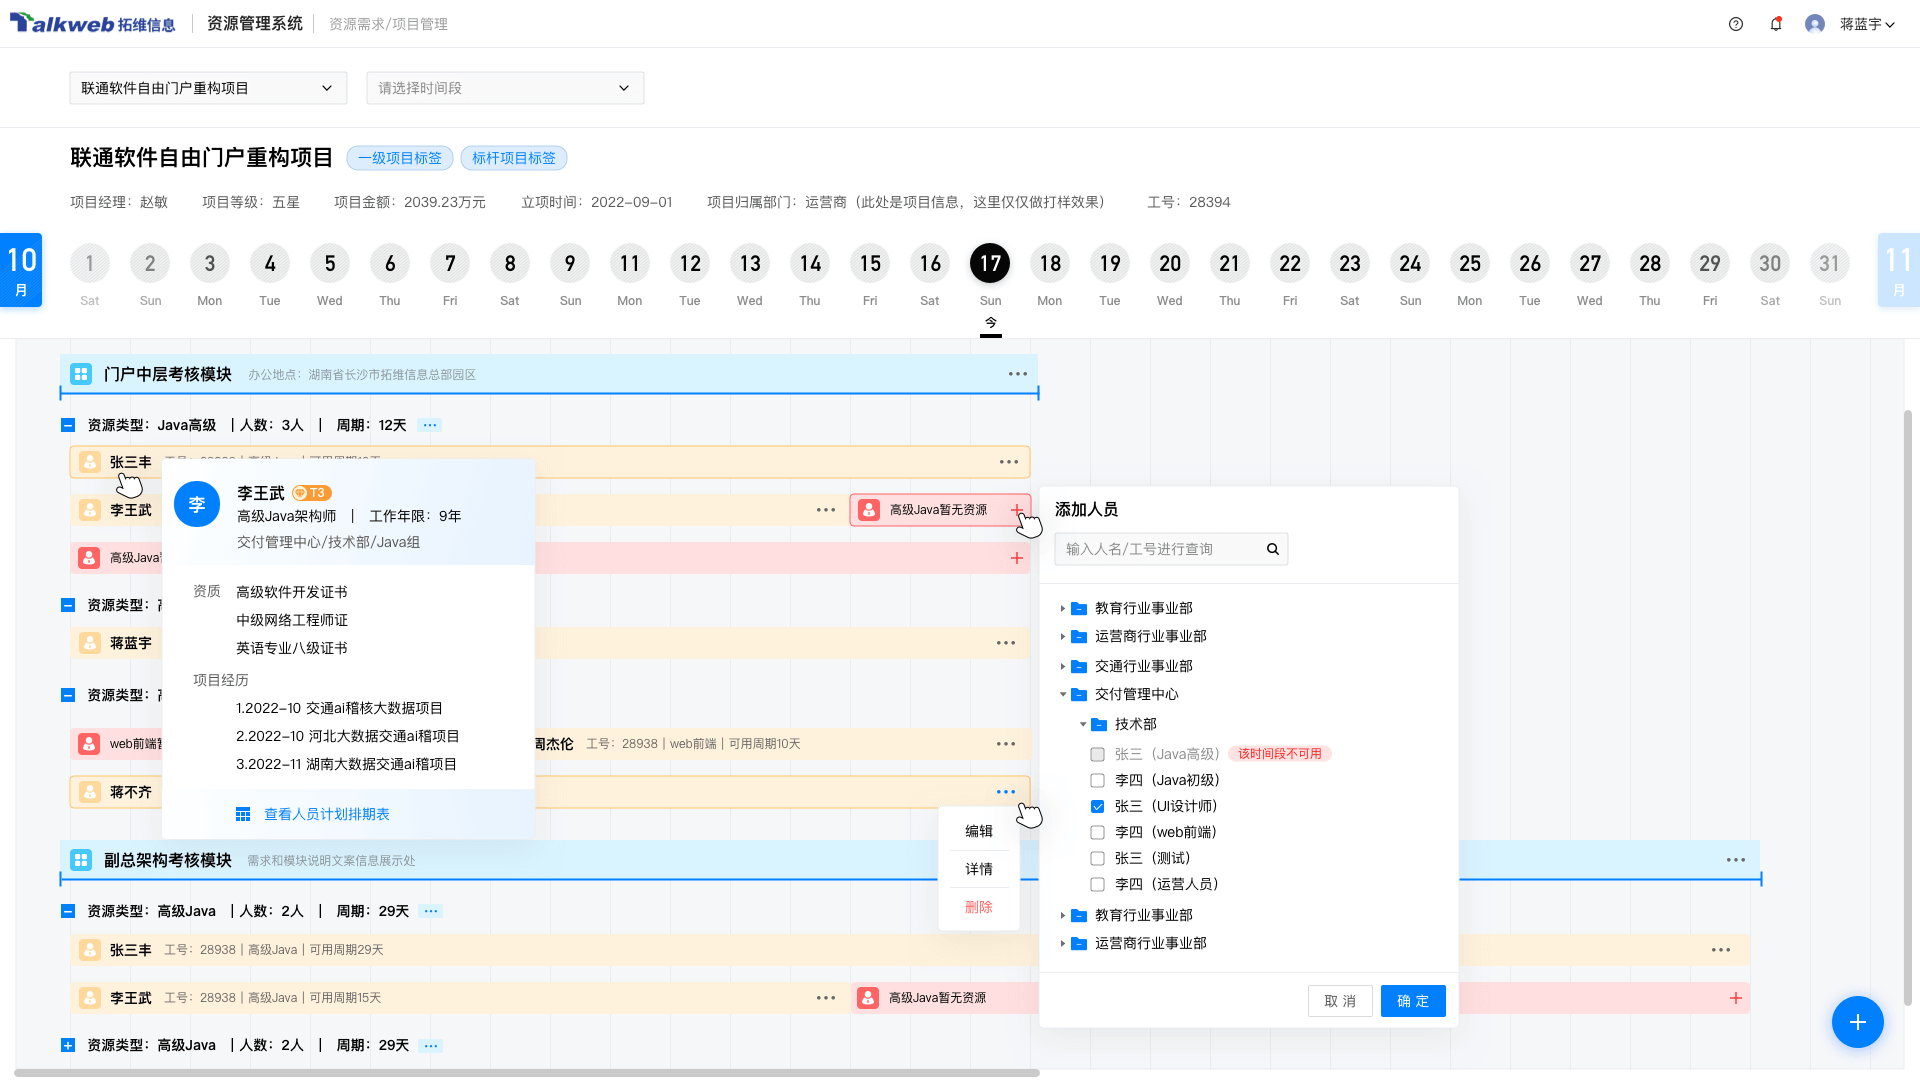Check the 李四 (运营人员) checkbox
This screenshot has height=1080, width=1920.
pyautogui.click(x=1097, y=884)
